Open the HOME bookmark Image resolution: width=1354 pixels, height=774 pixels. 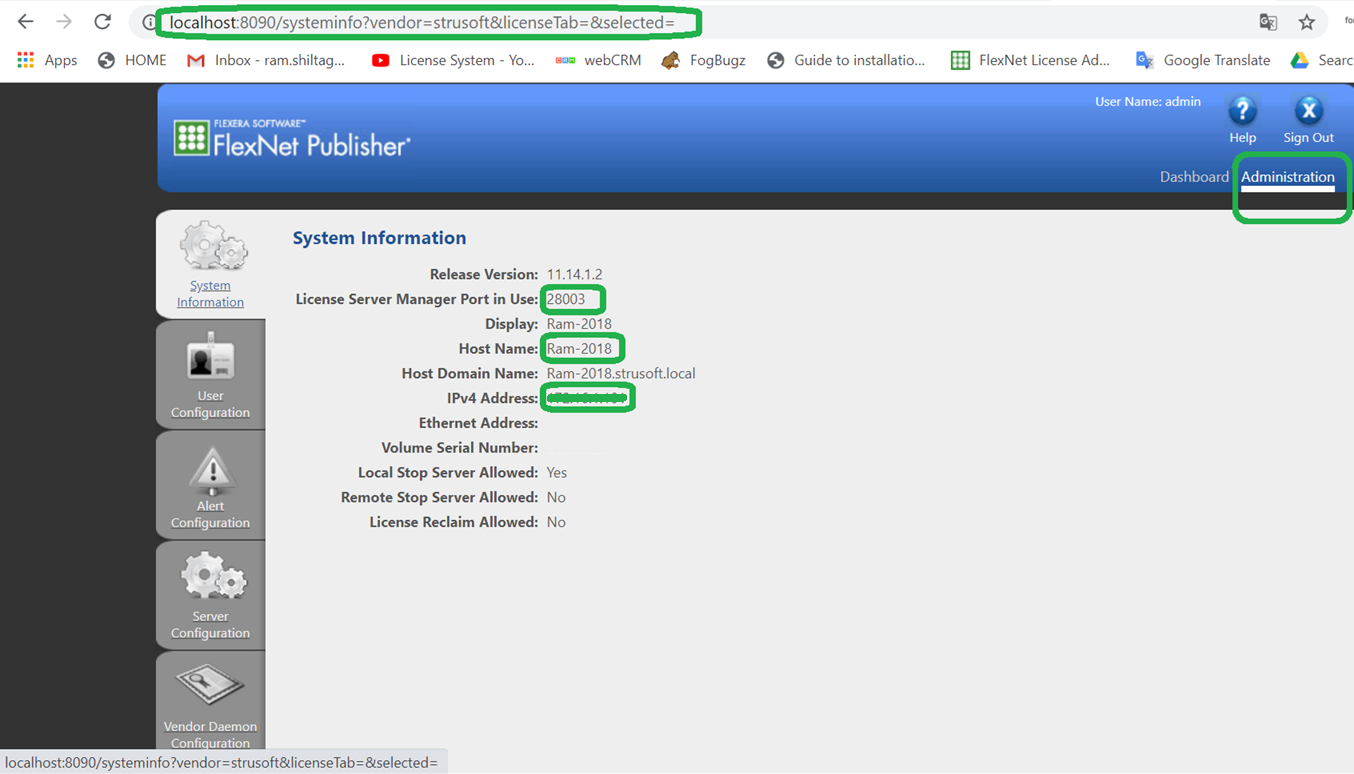[x=132, y=60]
